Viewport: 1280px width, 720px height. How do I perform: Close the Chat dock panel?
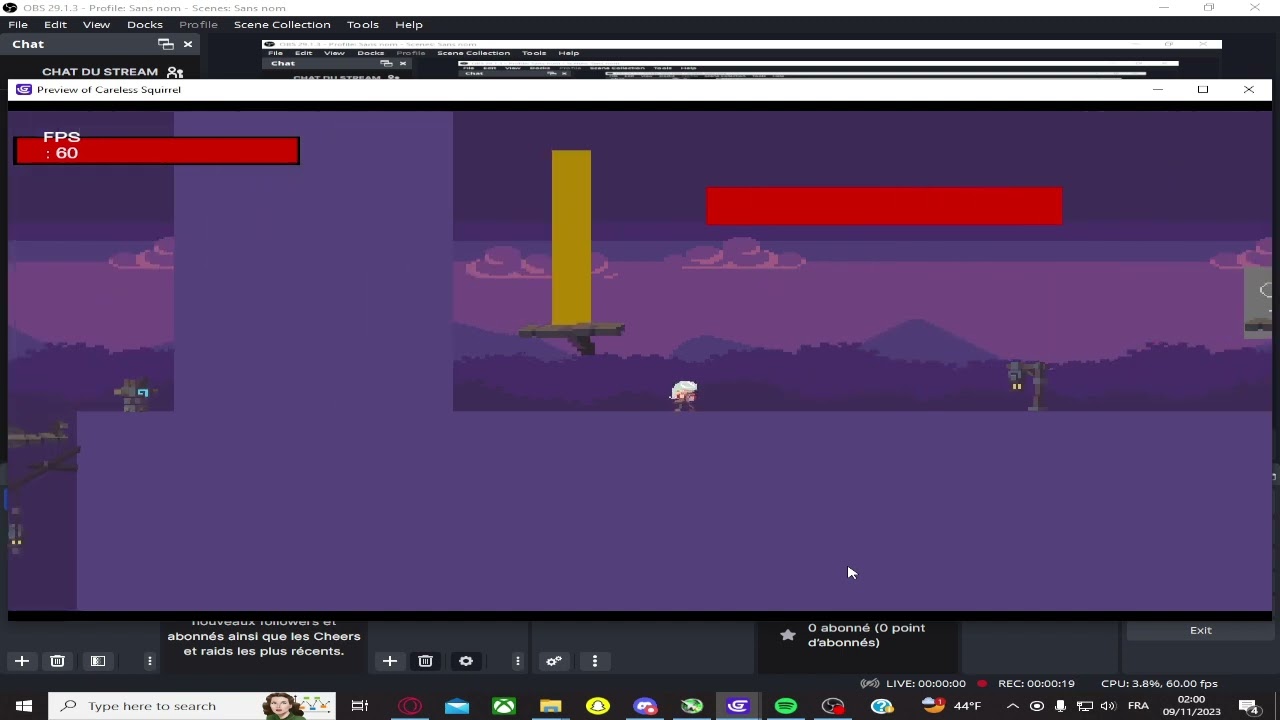coord(188,44)
